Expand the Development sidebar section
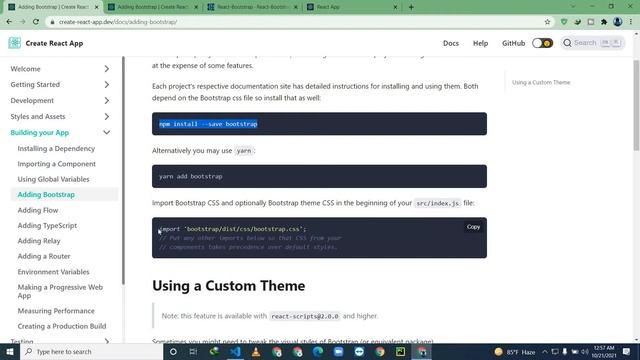 pyautogui.click(x=107, y=100)
